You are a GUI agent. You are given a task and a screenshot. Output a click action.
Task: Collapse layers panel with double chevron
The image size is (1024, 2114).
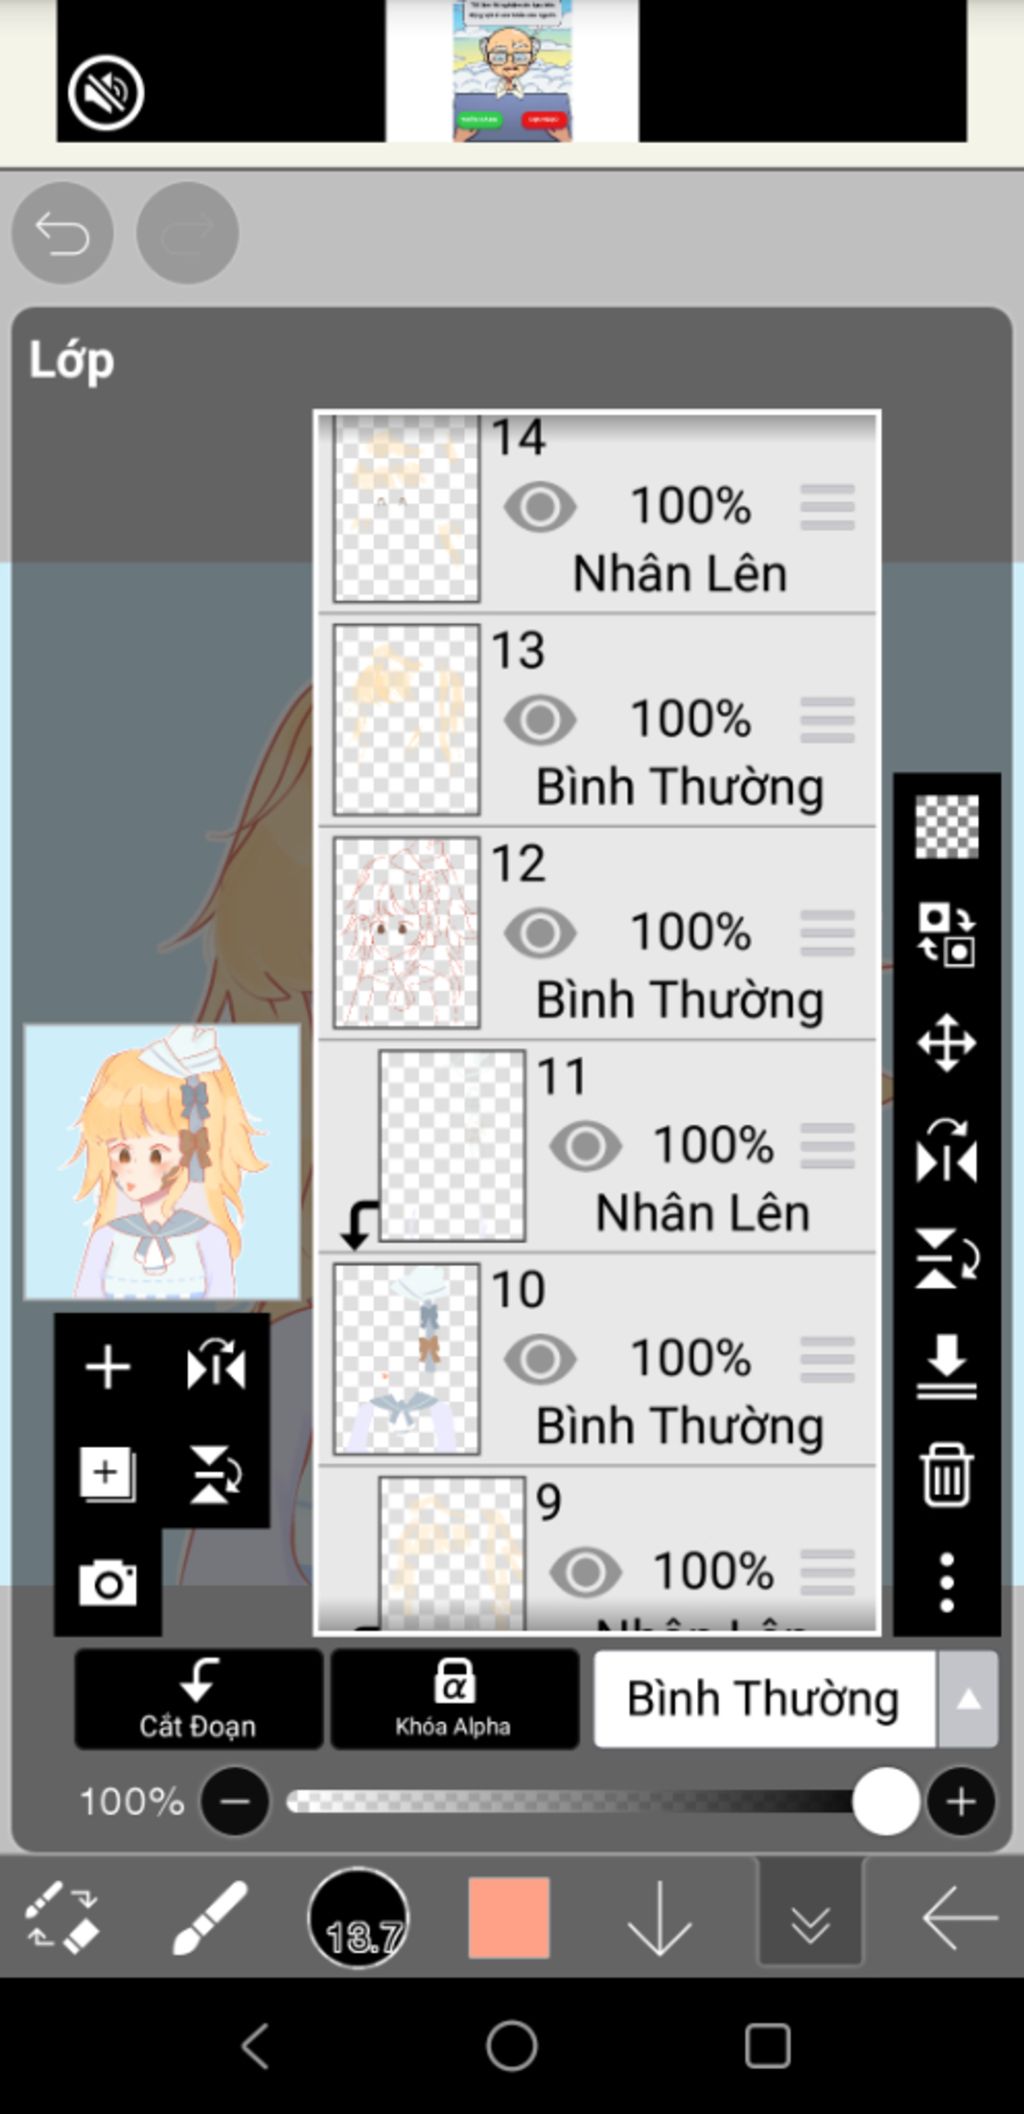coord(810,1917)
